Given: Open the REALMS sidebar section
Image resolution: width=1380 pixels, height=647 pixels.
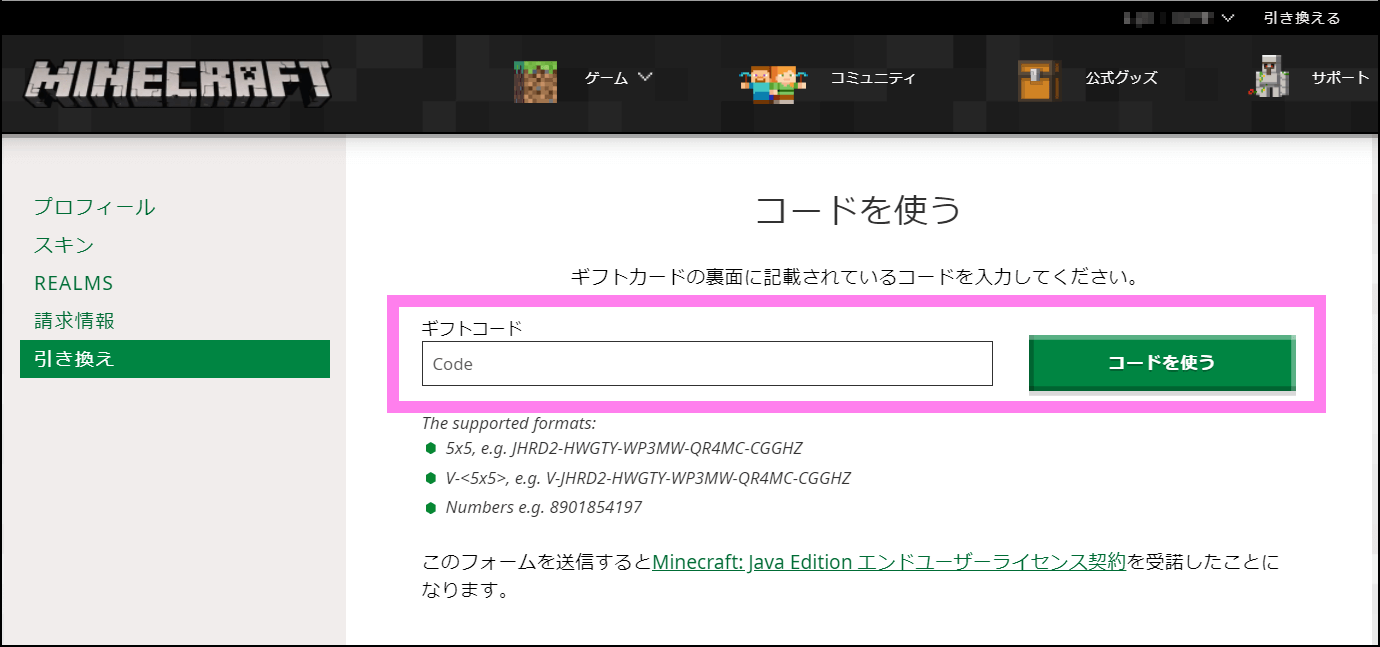Looking at the screenshot, I should point(74,283).
